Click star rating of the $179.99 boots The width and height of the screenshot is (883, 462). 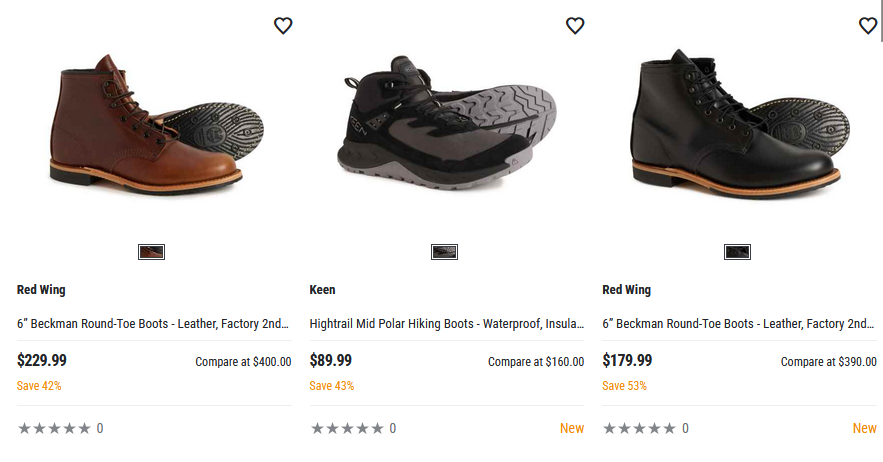point(640,428)
